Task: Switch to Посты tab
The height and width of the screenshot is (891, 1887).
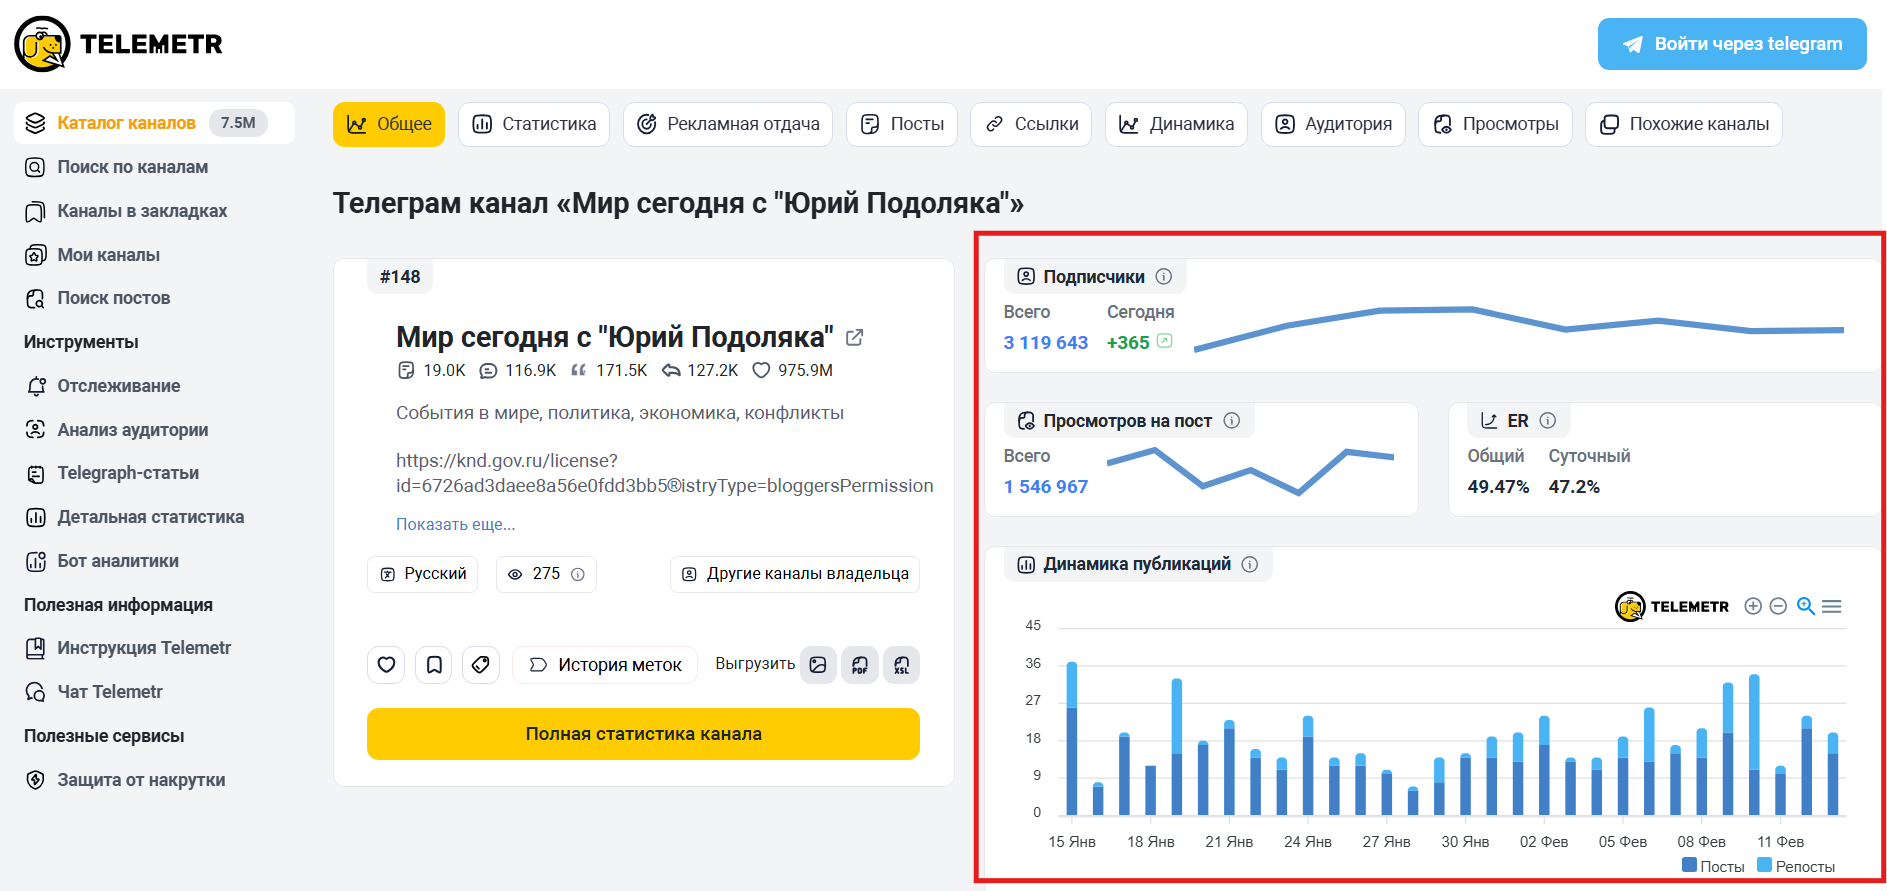Action: [x=902, y=124]
